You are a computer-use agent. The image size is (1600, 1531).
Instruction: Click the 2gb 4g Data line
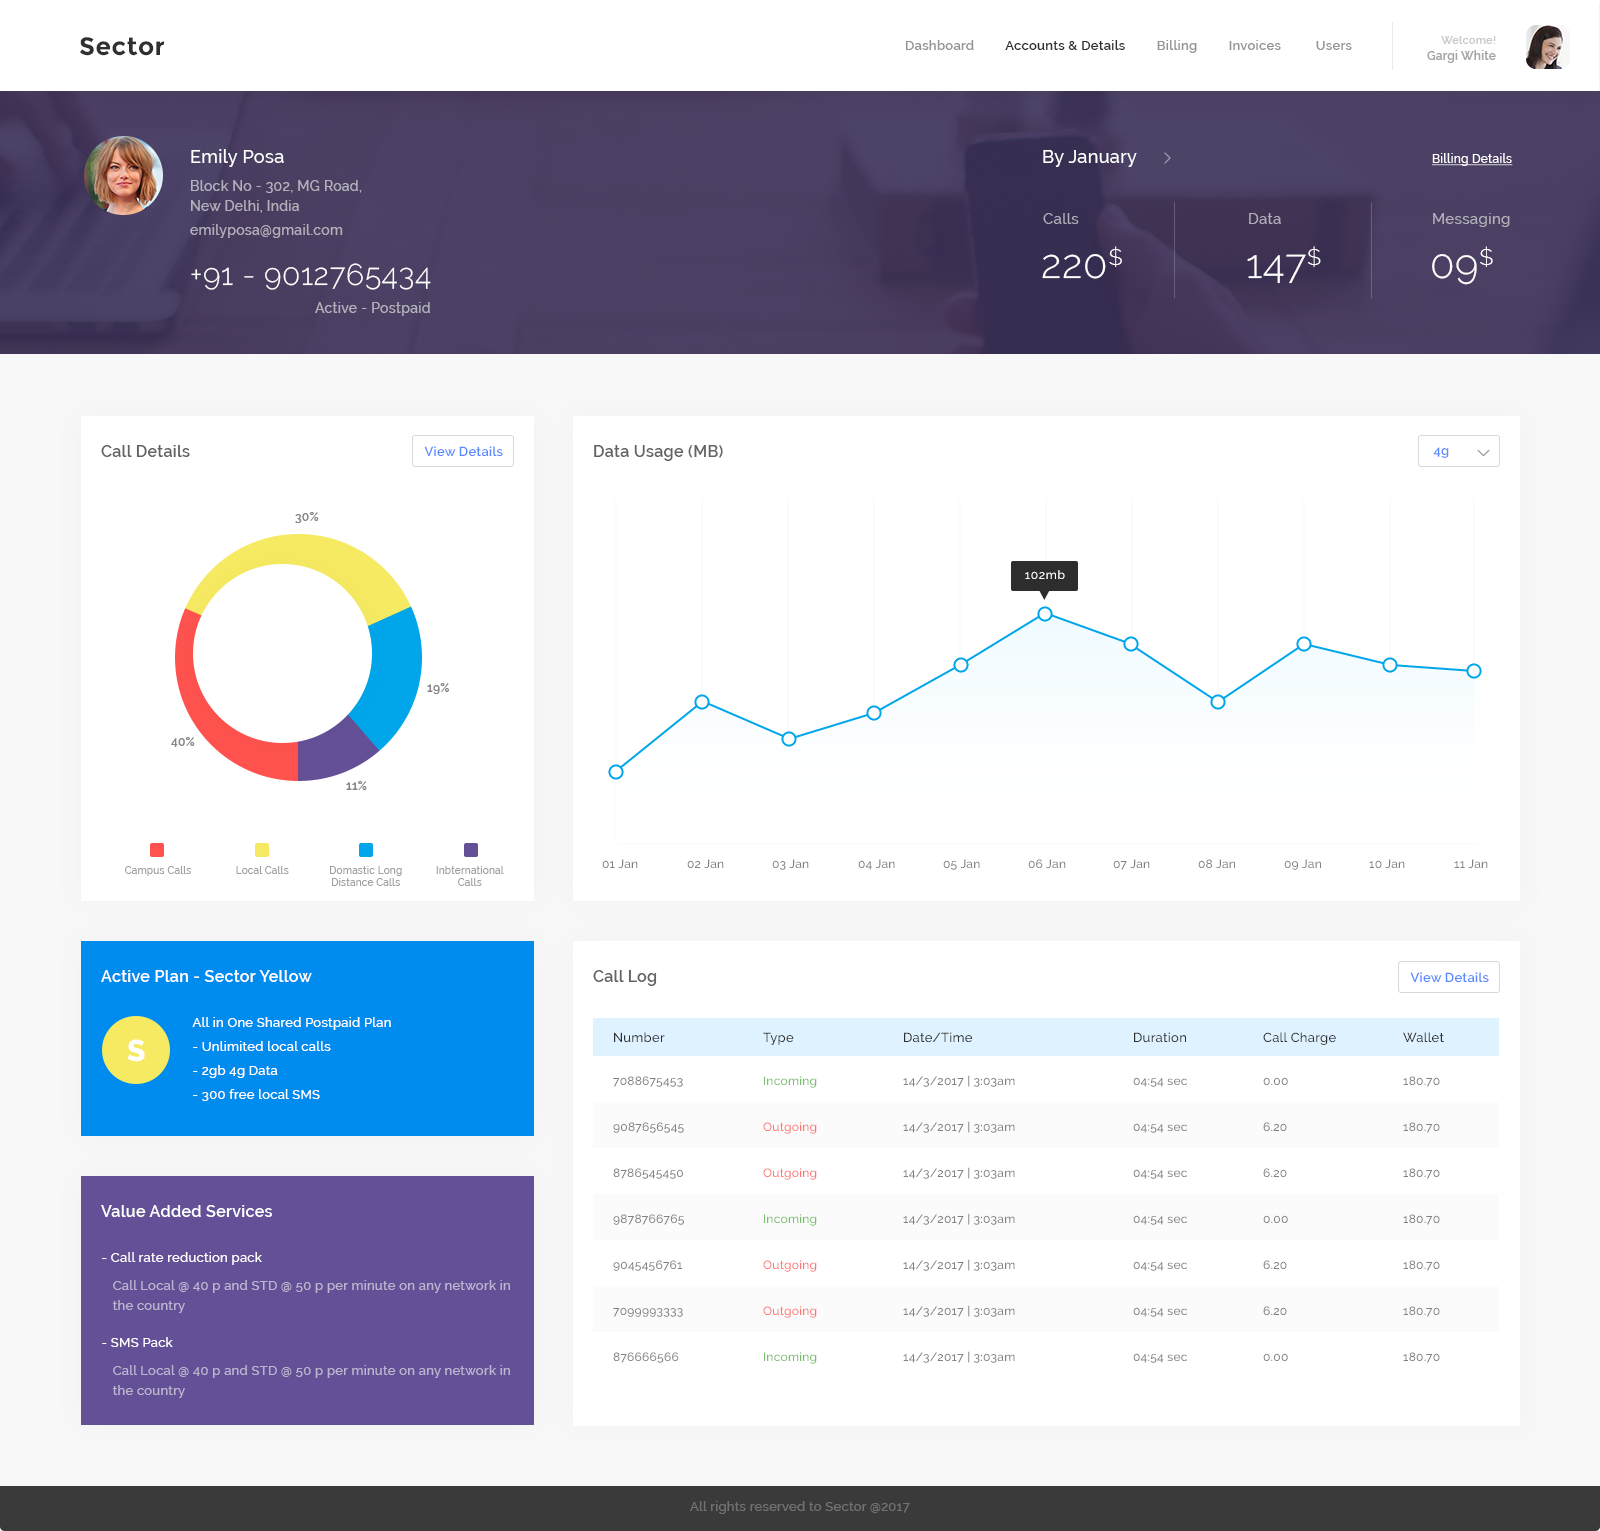pos(235,1071)
